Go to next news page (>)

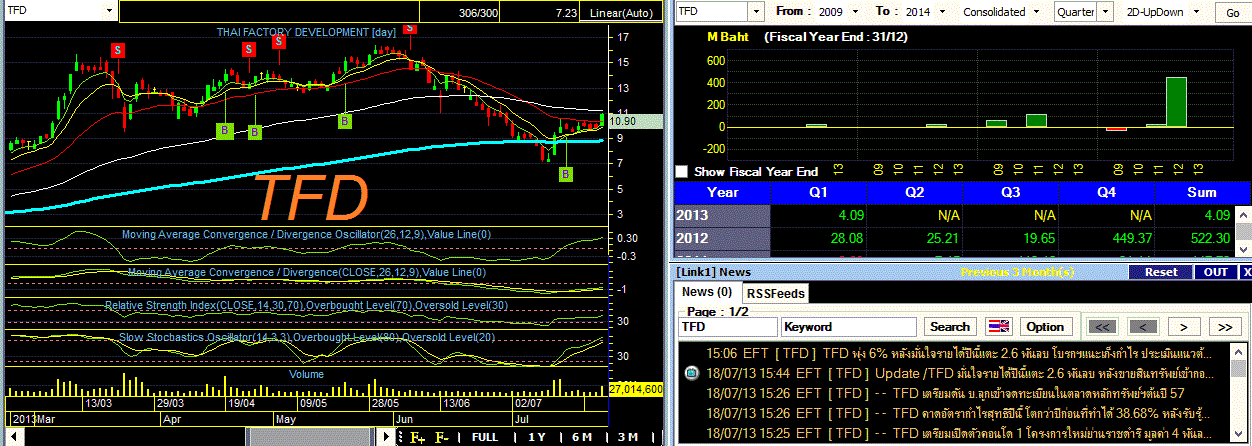pos(1184,327)
